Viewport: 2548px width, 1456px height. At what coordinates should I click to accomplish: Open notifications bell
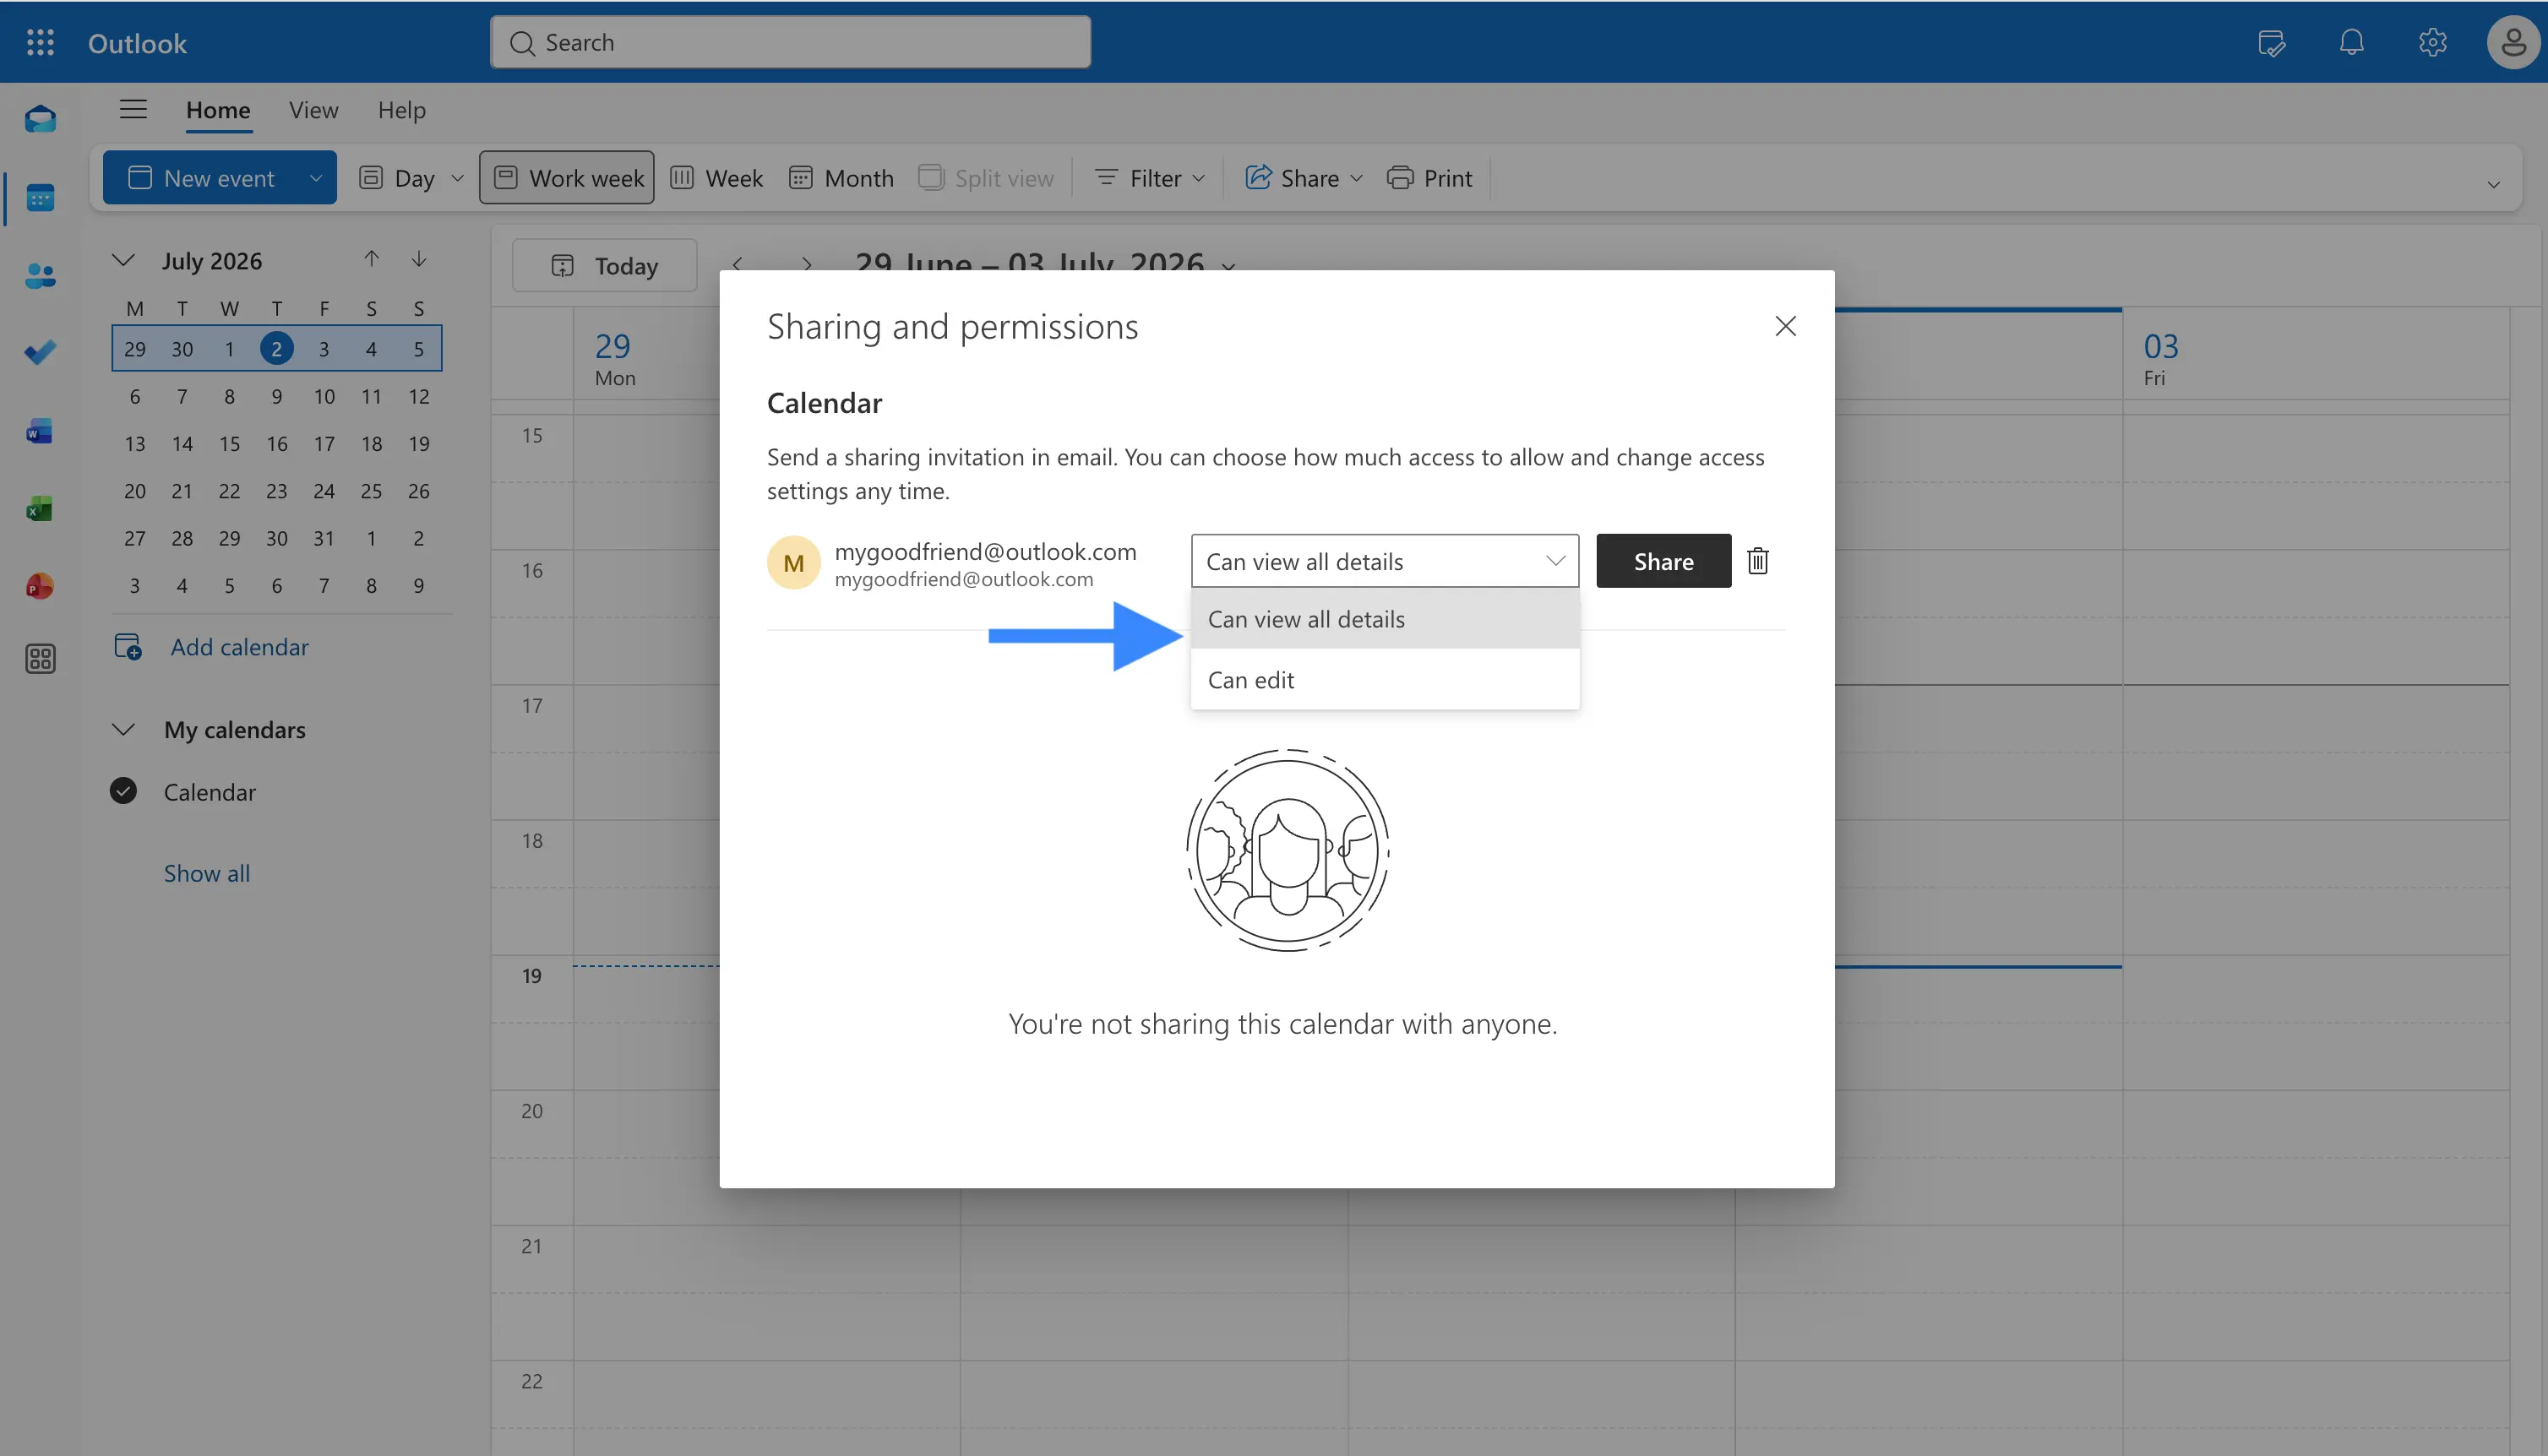click(x=2352, y=42)
